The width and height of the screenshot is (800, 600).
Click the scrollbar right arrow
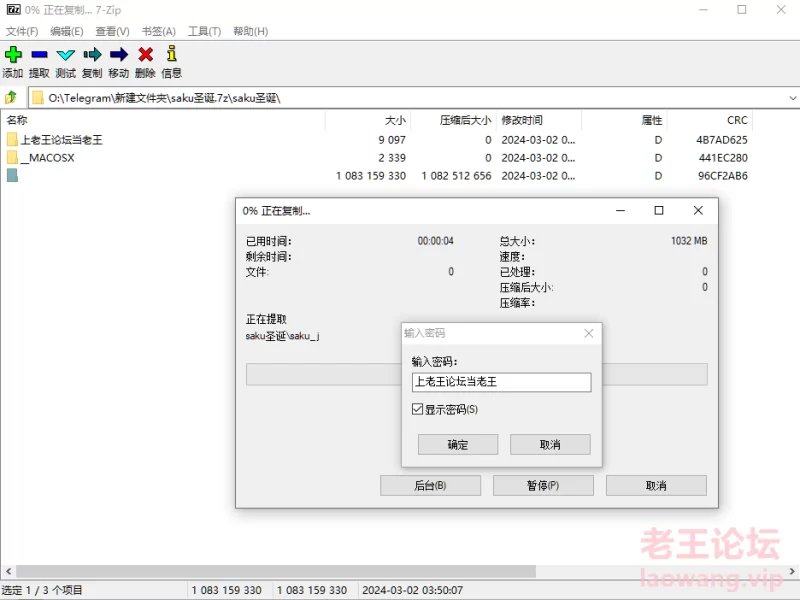point(792,571)
